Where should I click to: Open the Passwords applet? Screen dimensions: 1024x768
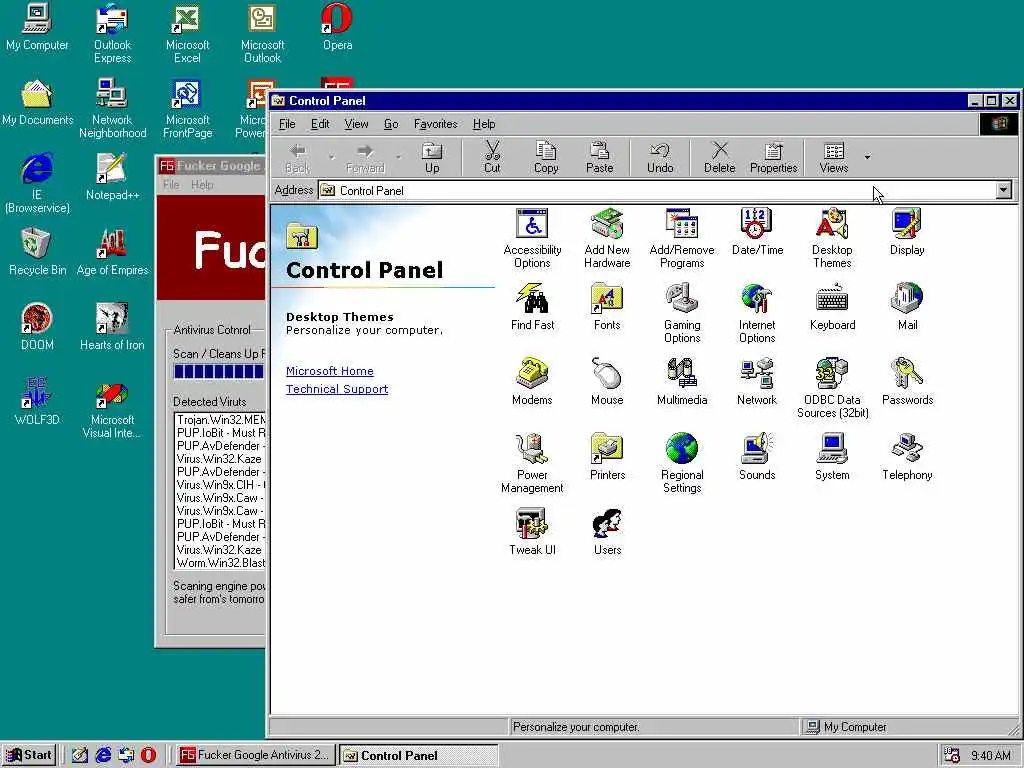(x=907, y=382)
